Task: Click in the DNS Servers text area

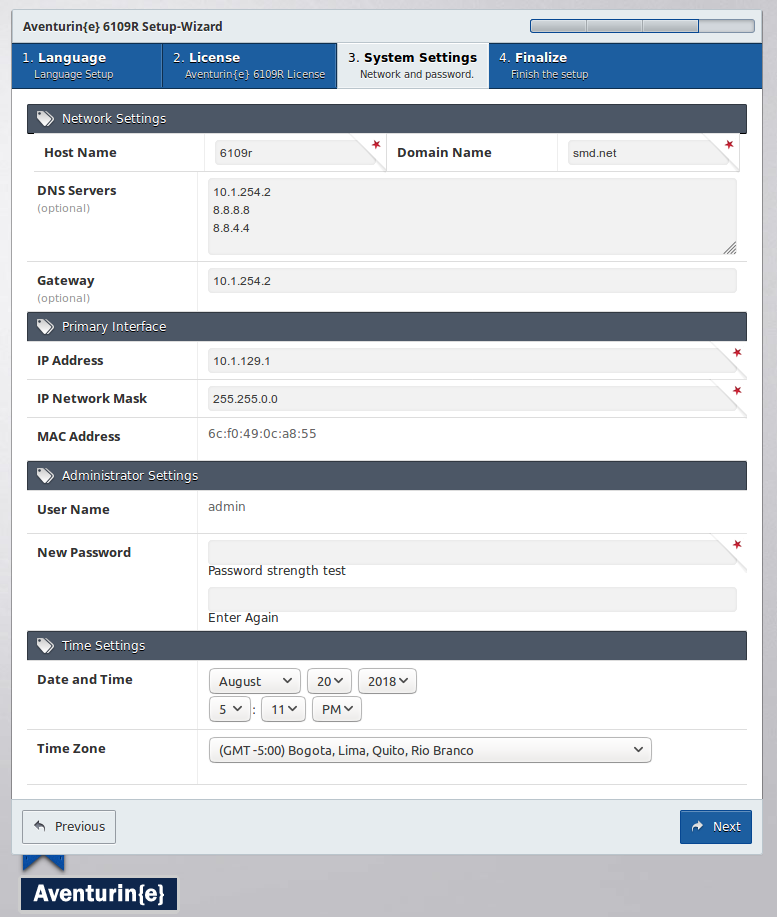Action: click(x=472, y=216)
